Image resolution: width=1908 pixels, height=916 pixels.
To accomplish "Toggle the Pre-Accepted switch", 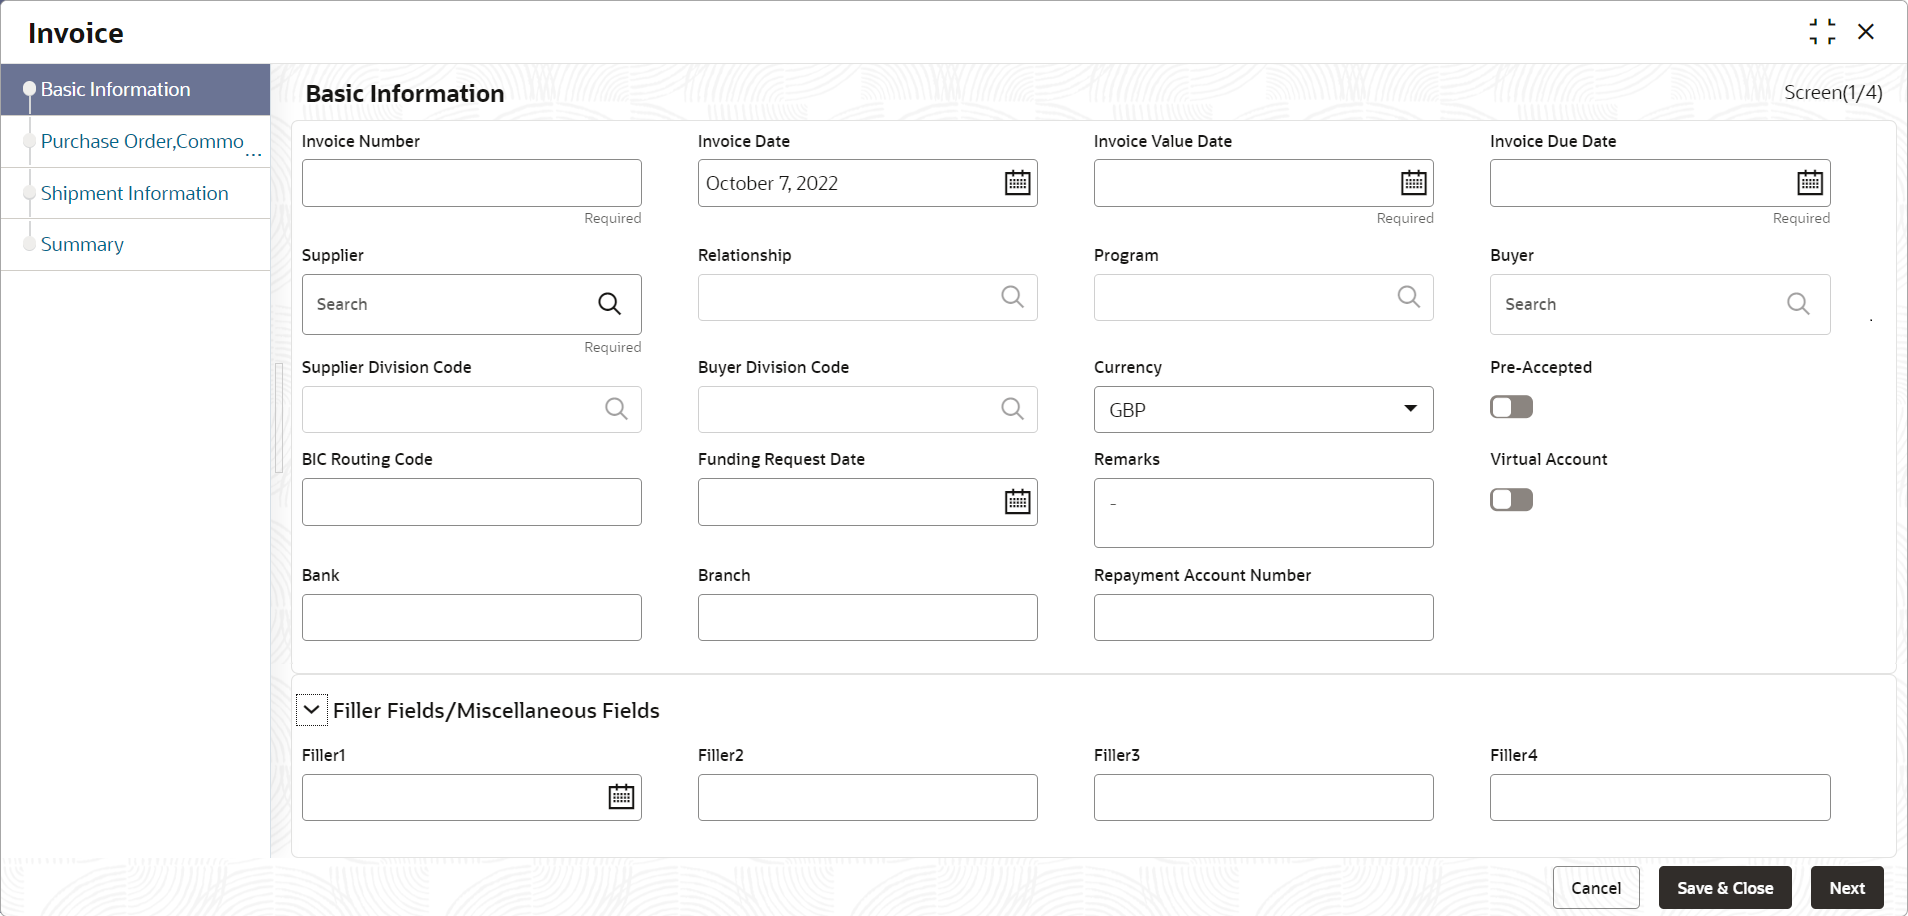I will 1511,407.
